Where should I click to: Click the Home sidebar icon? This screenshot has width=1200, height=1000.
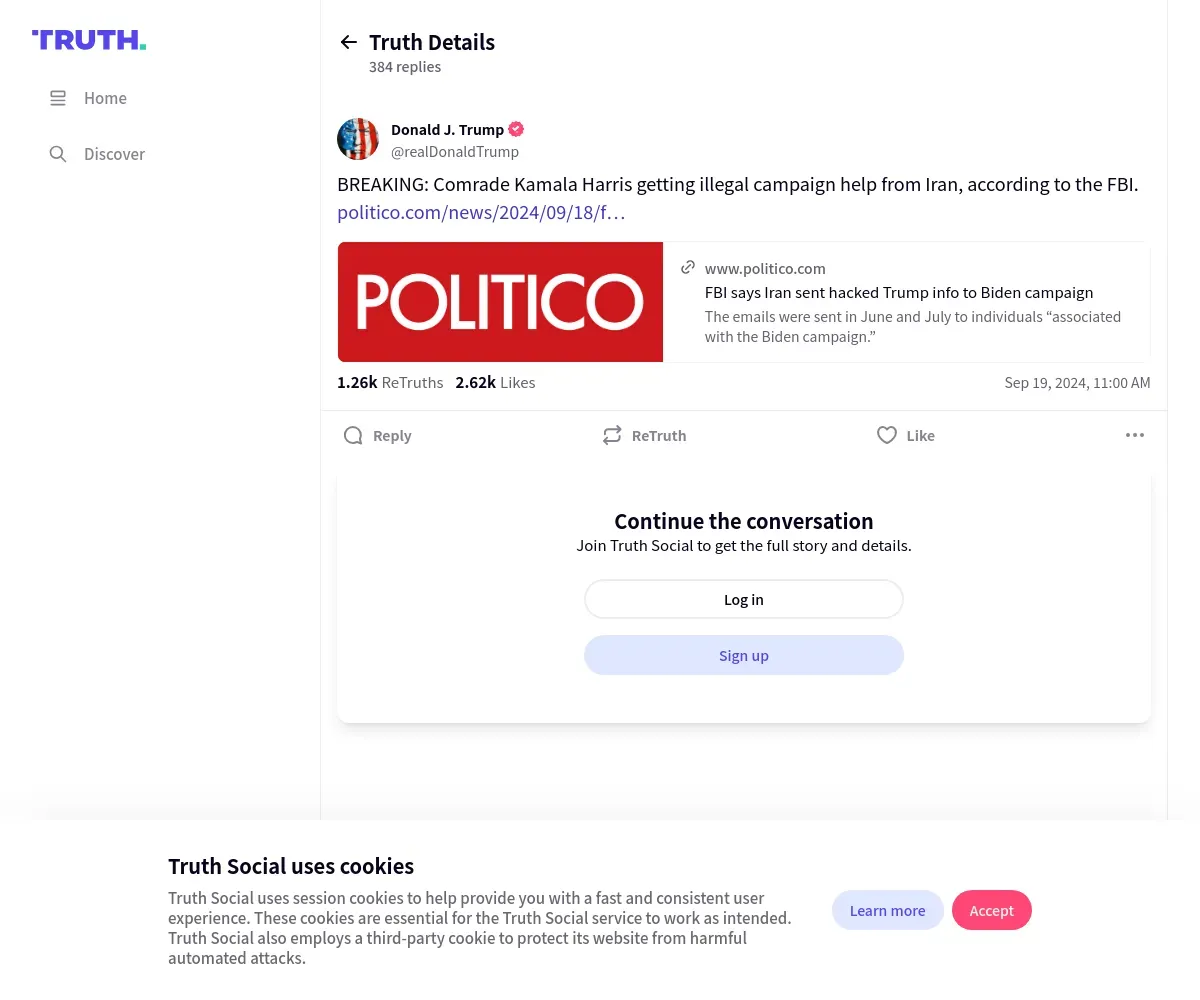[58, 98]
